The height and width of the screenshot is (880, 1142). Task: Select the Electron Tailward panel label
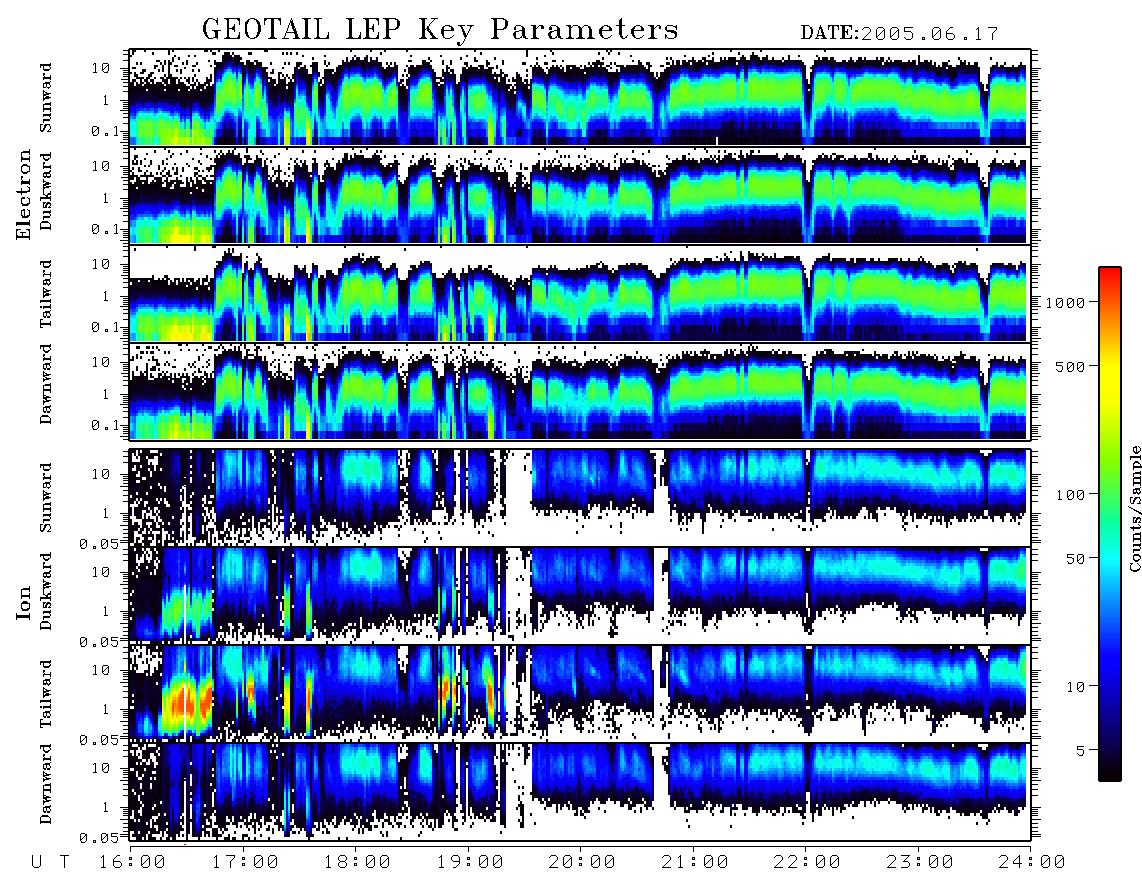point(46,294)
